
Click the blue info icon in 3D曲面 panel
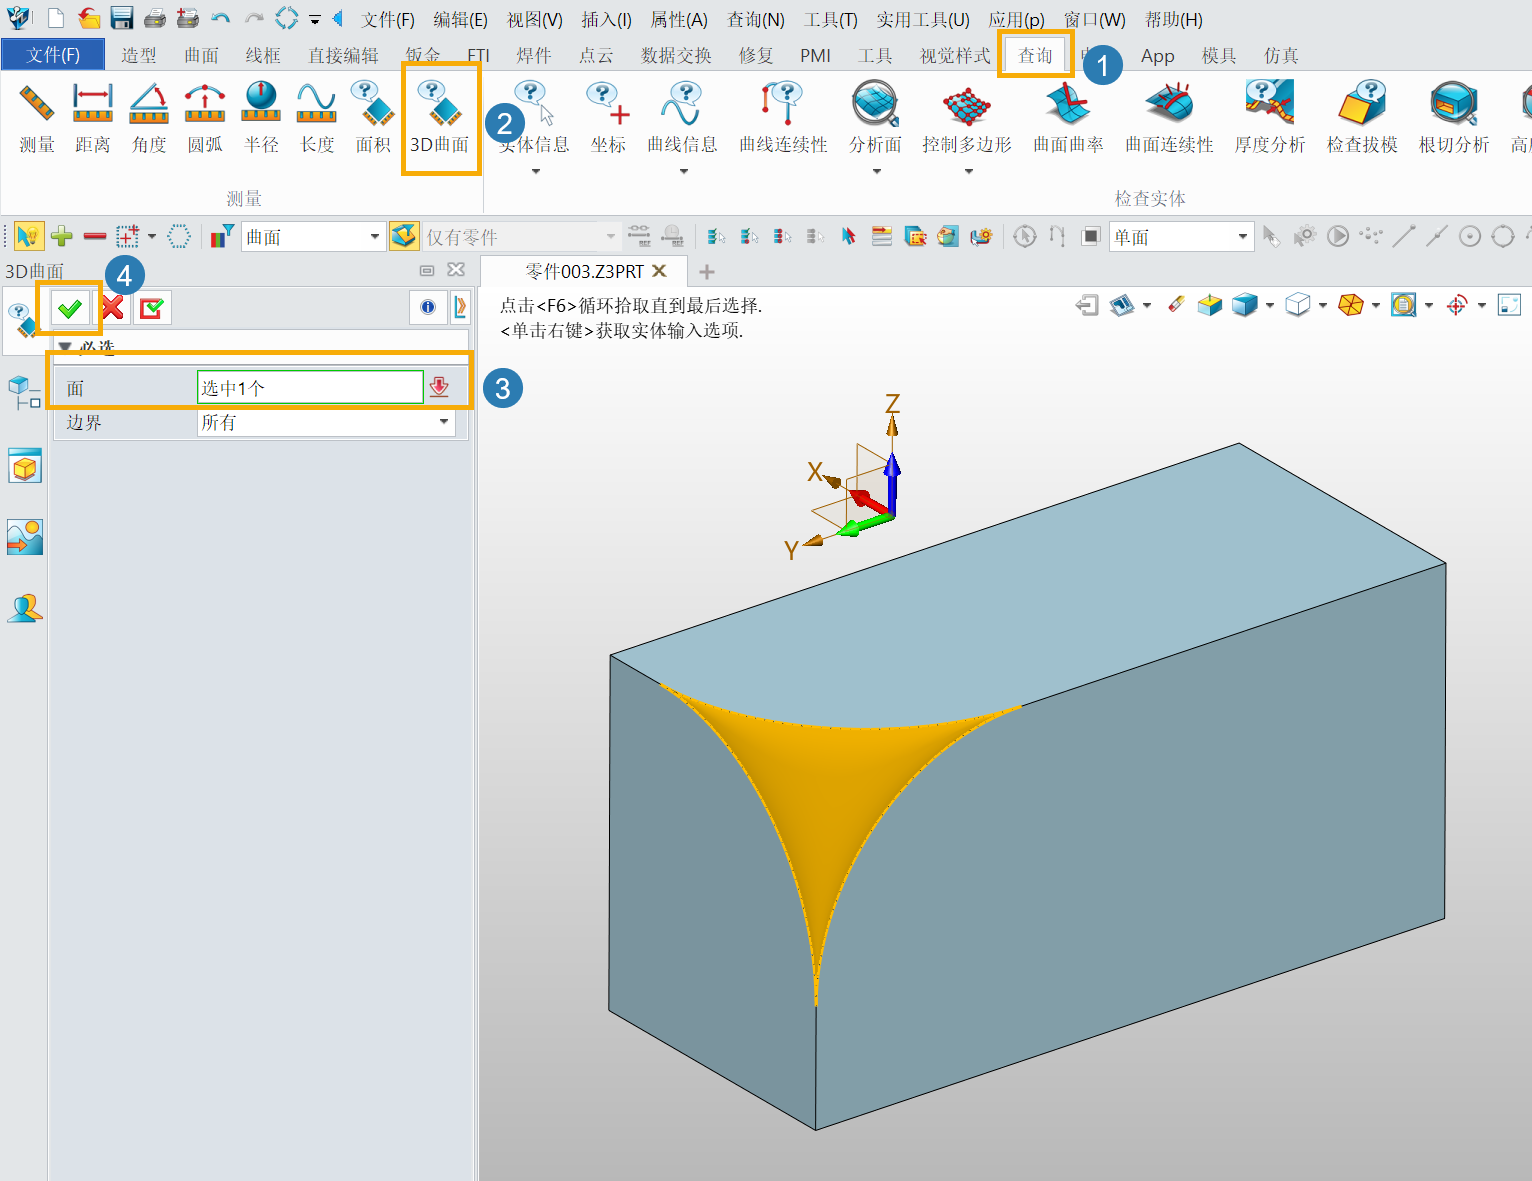pos(428,307)
